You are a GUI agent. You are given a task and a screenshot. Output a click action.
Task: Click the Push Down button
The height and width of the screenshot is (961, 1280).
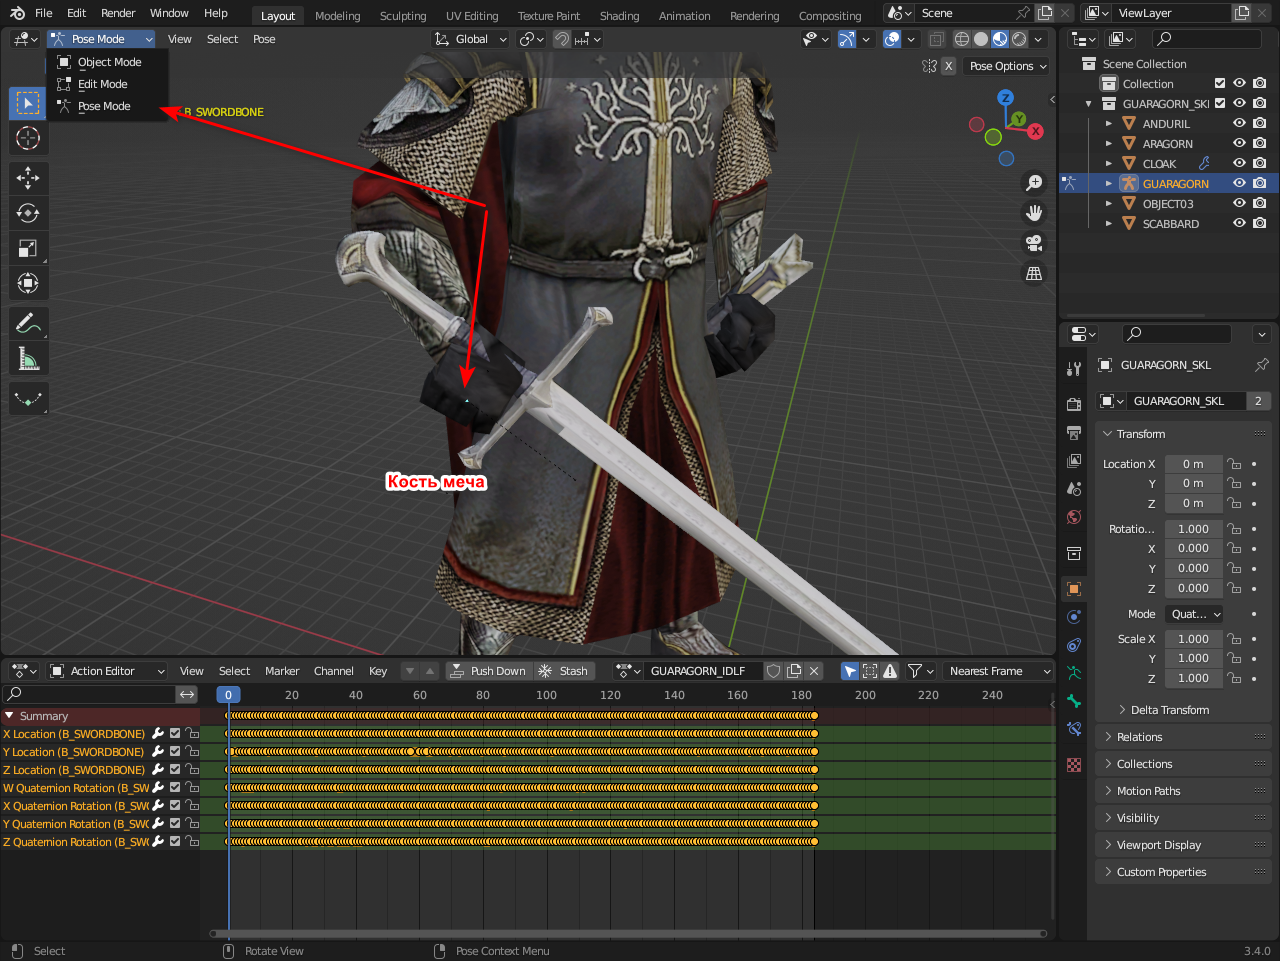(487, 671)
